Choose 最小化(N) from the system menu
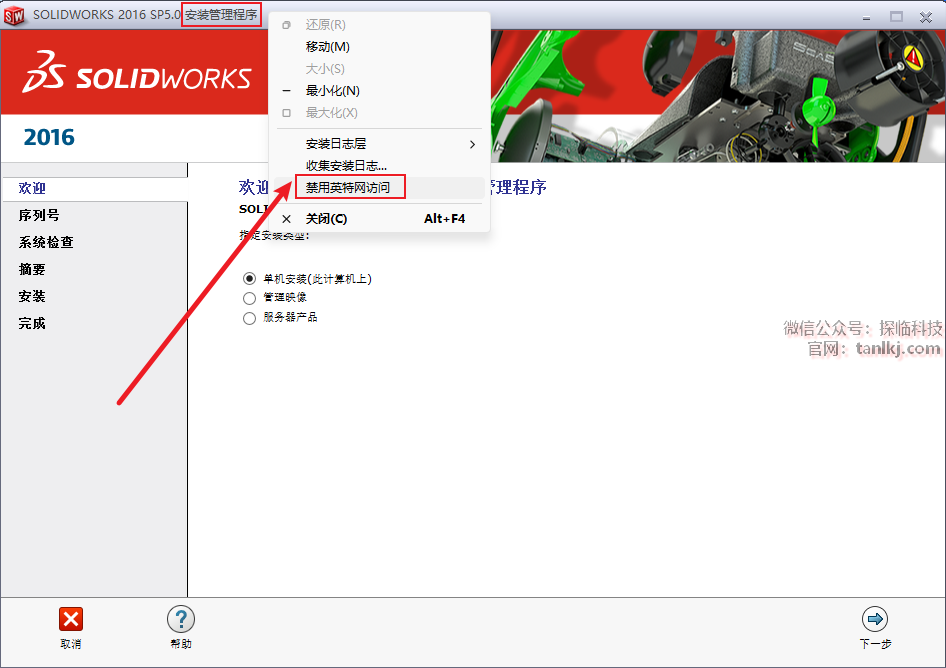 (x=379, y=91)
